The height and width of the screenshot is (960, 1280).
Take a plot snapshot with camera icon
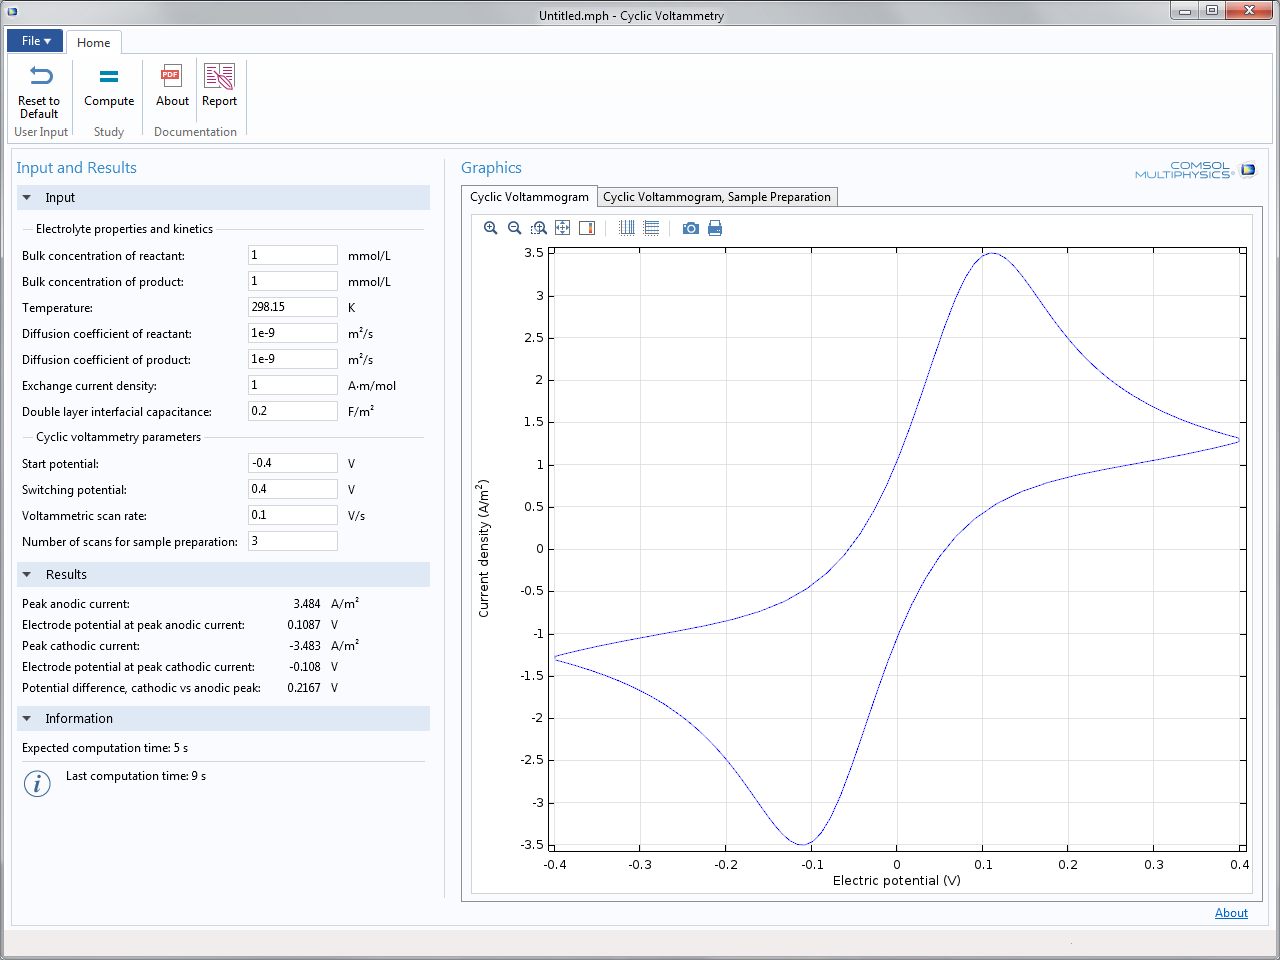click(x=691, y=228)
